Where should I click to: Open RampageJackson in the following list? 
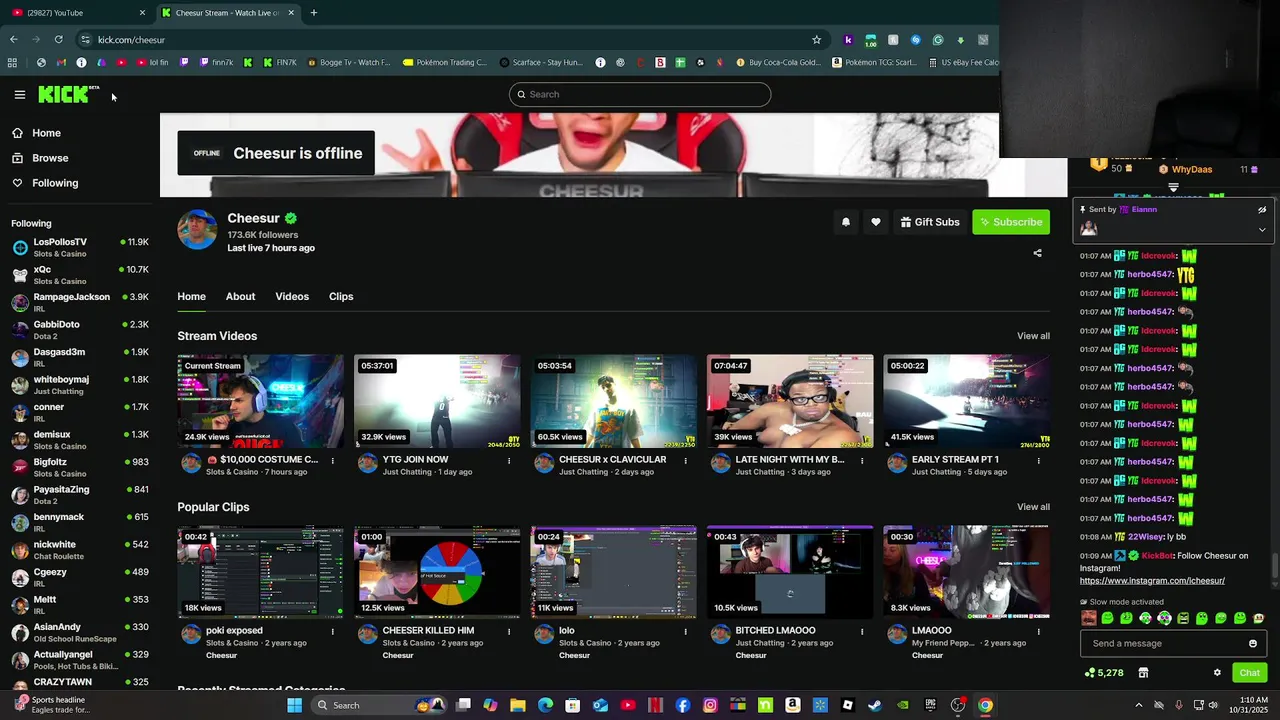click(x=80, y=302)
